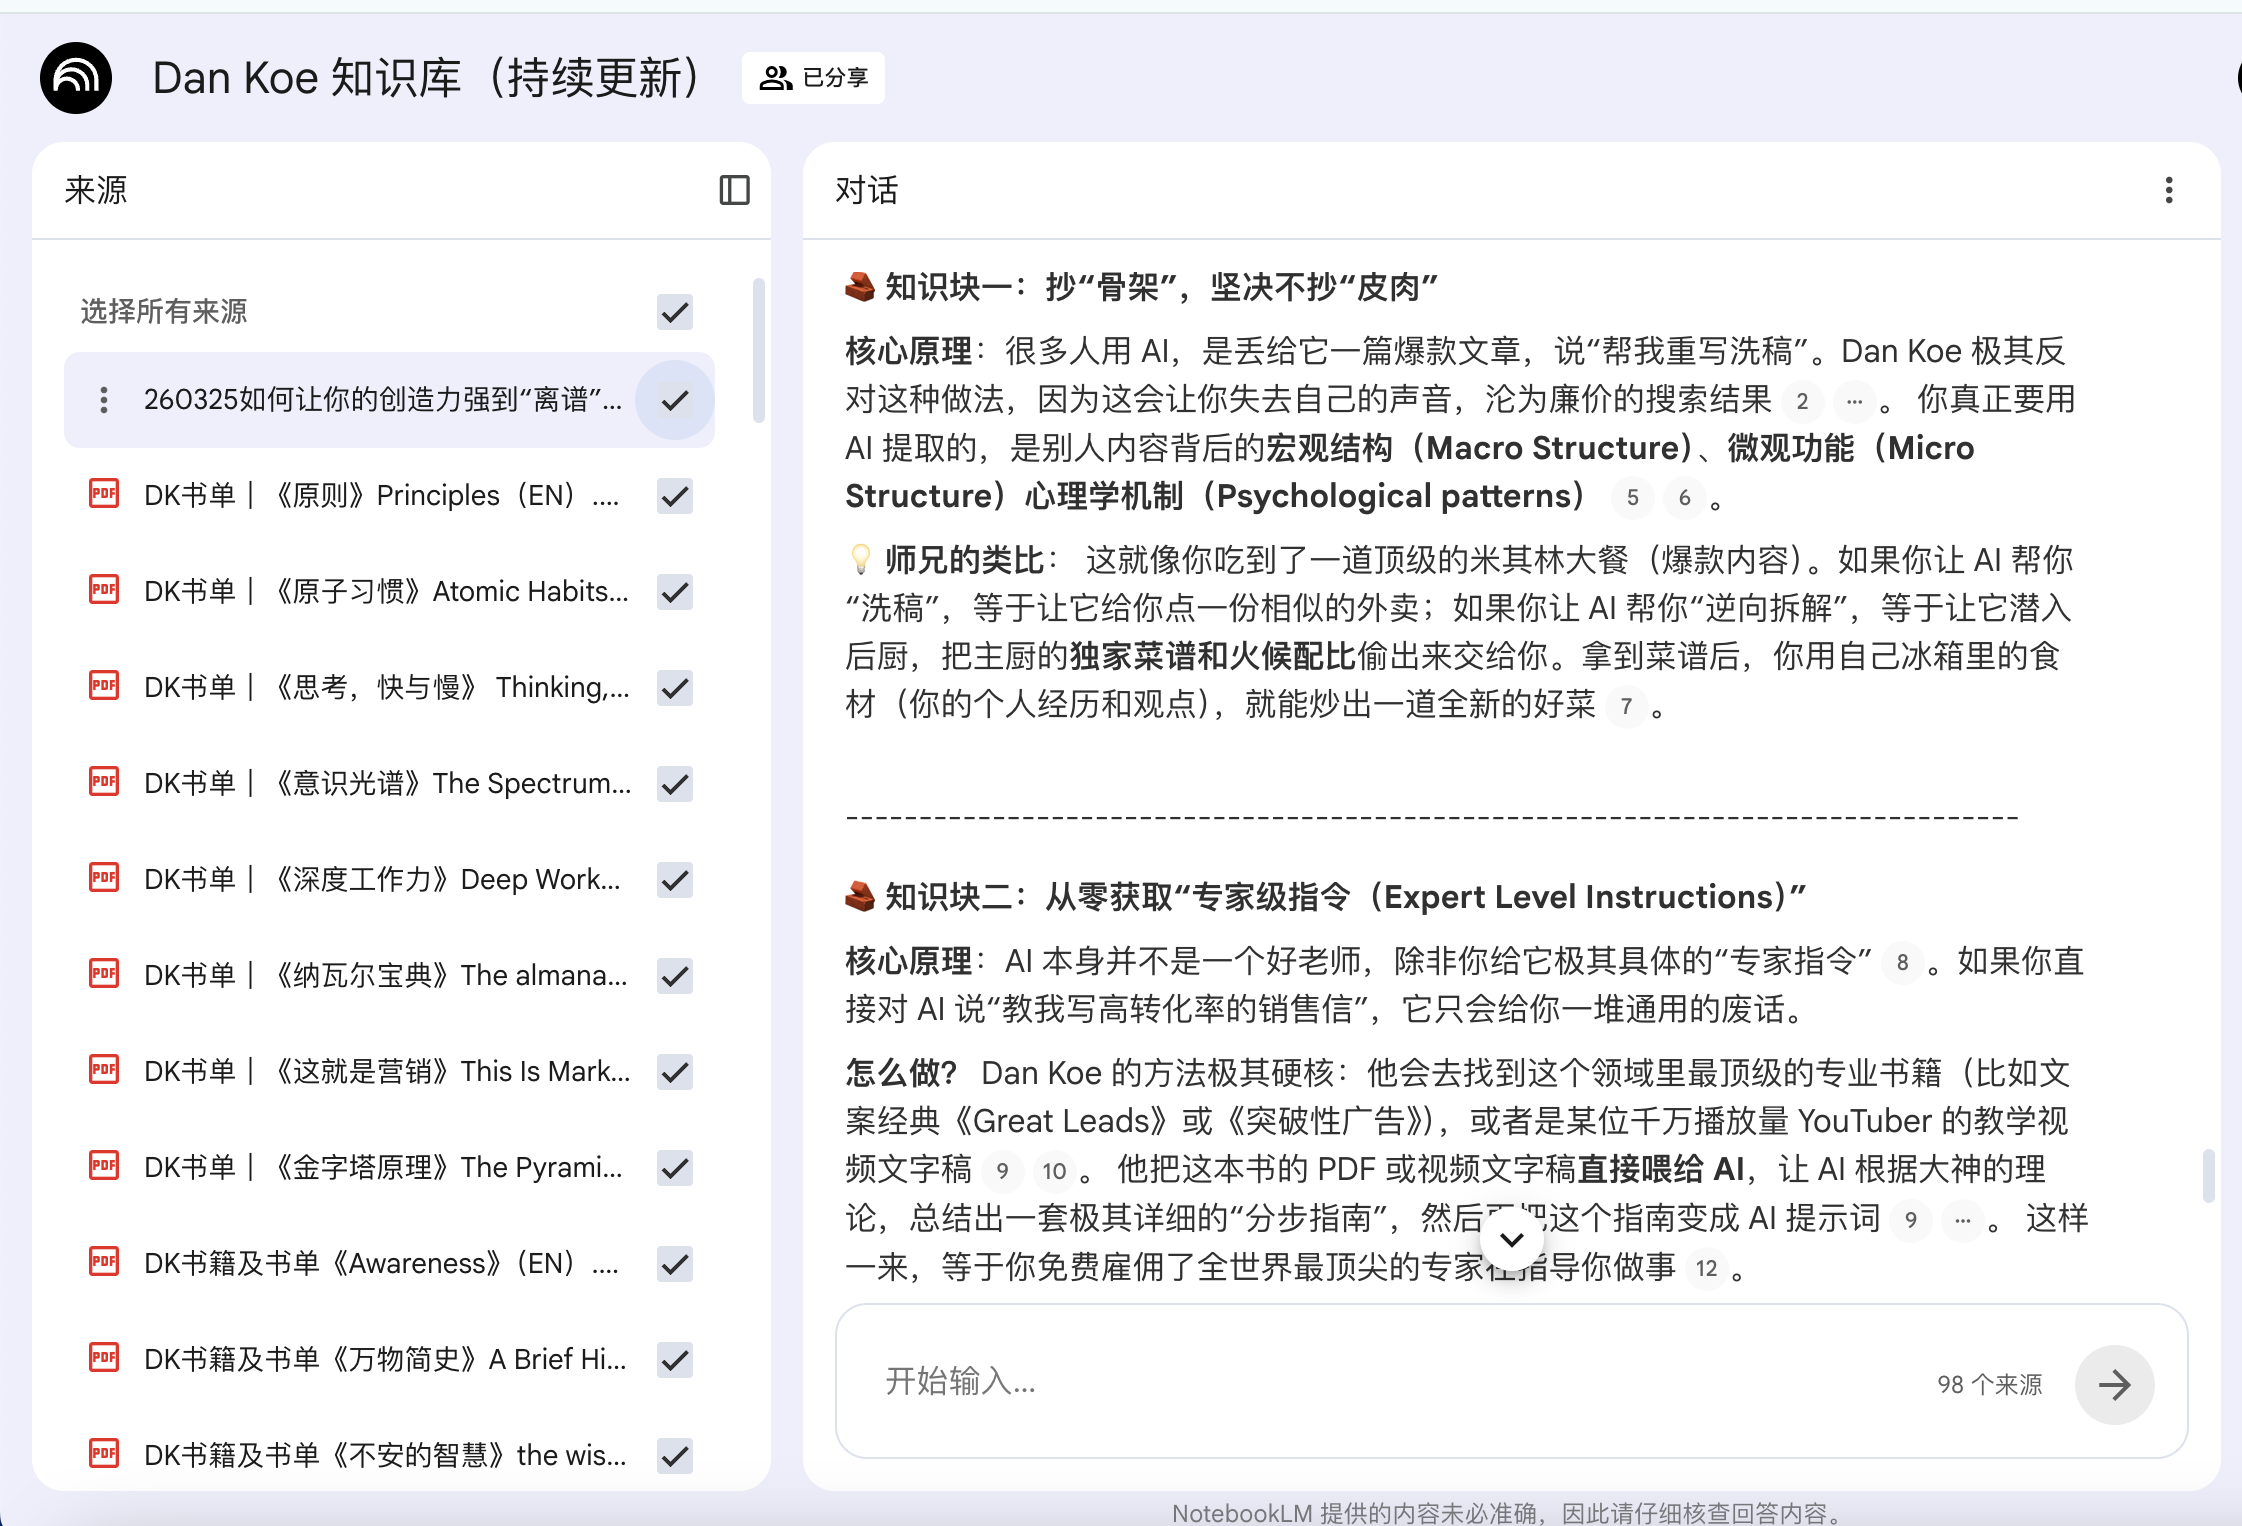
Task: Click the scroll-to-bottom chevron button
Action: point(1512,1240)
